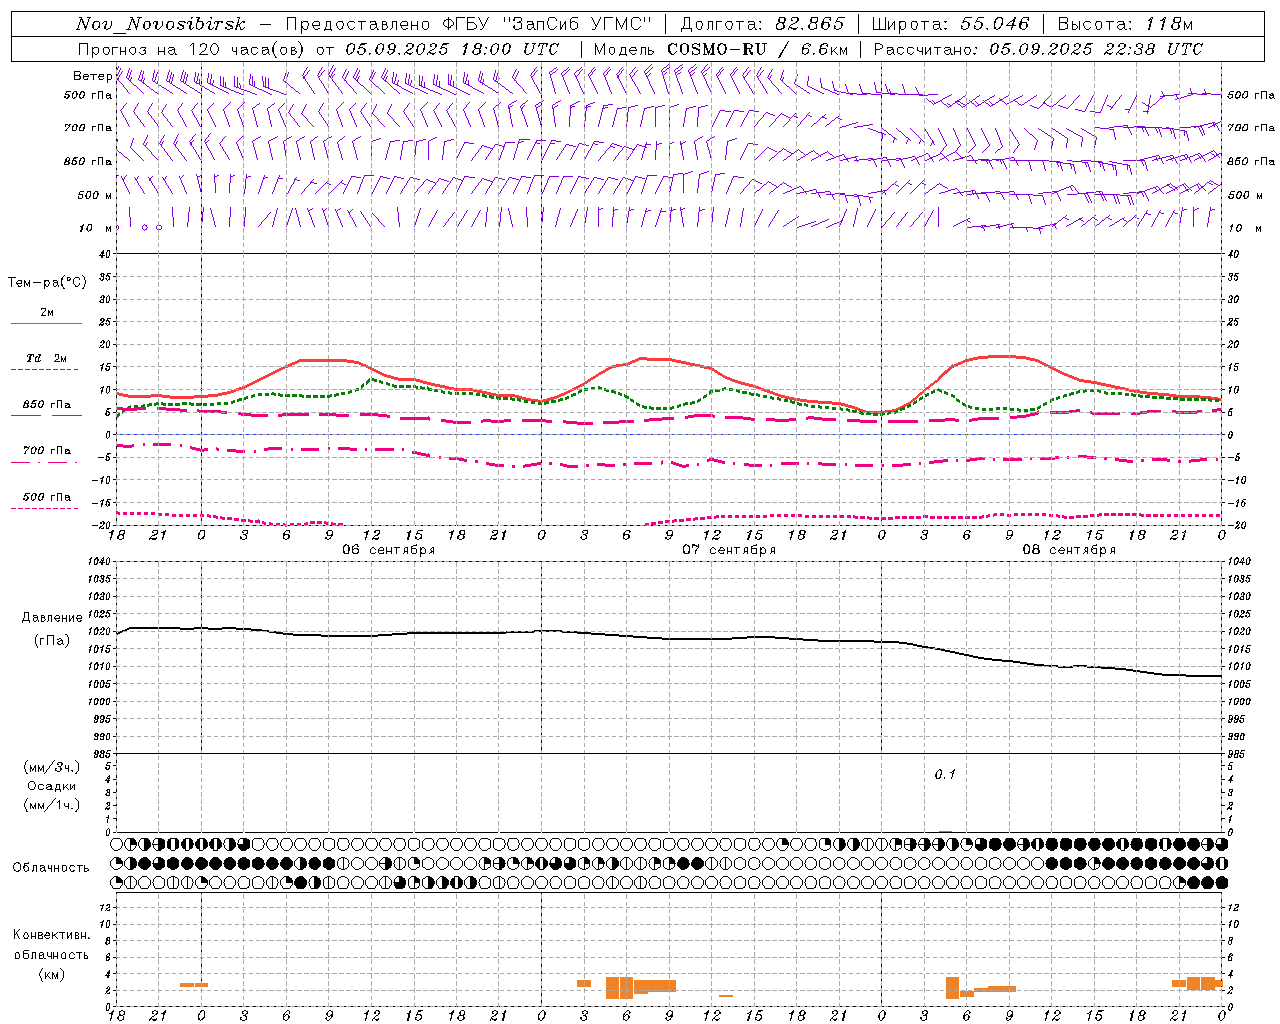Select the latitude value "55.046"
Screen dimensions: 1280x1024
(x=994, y=24)
